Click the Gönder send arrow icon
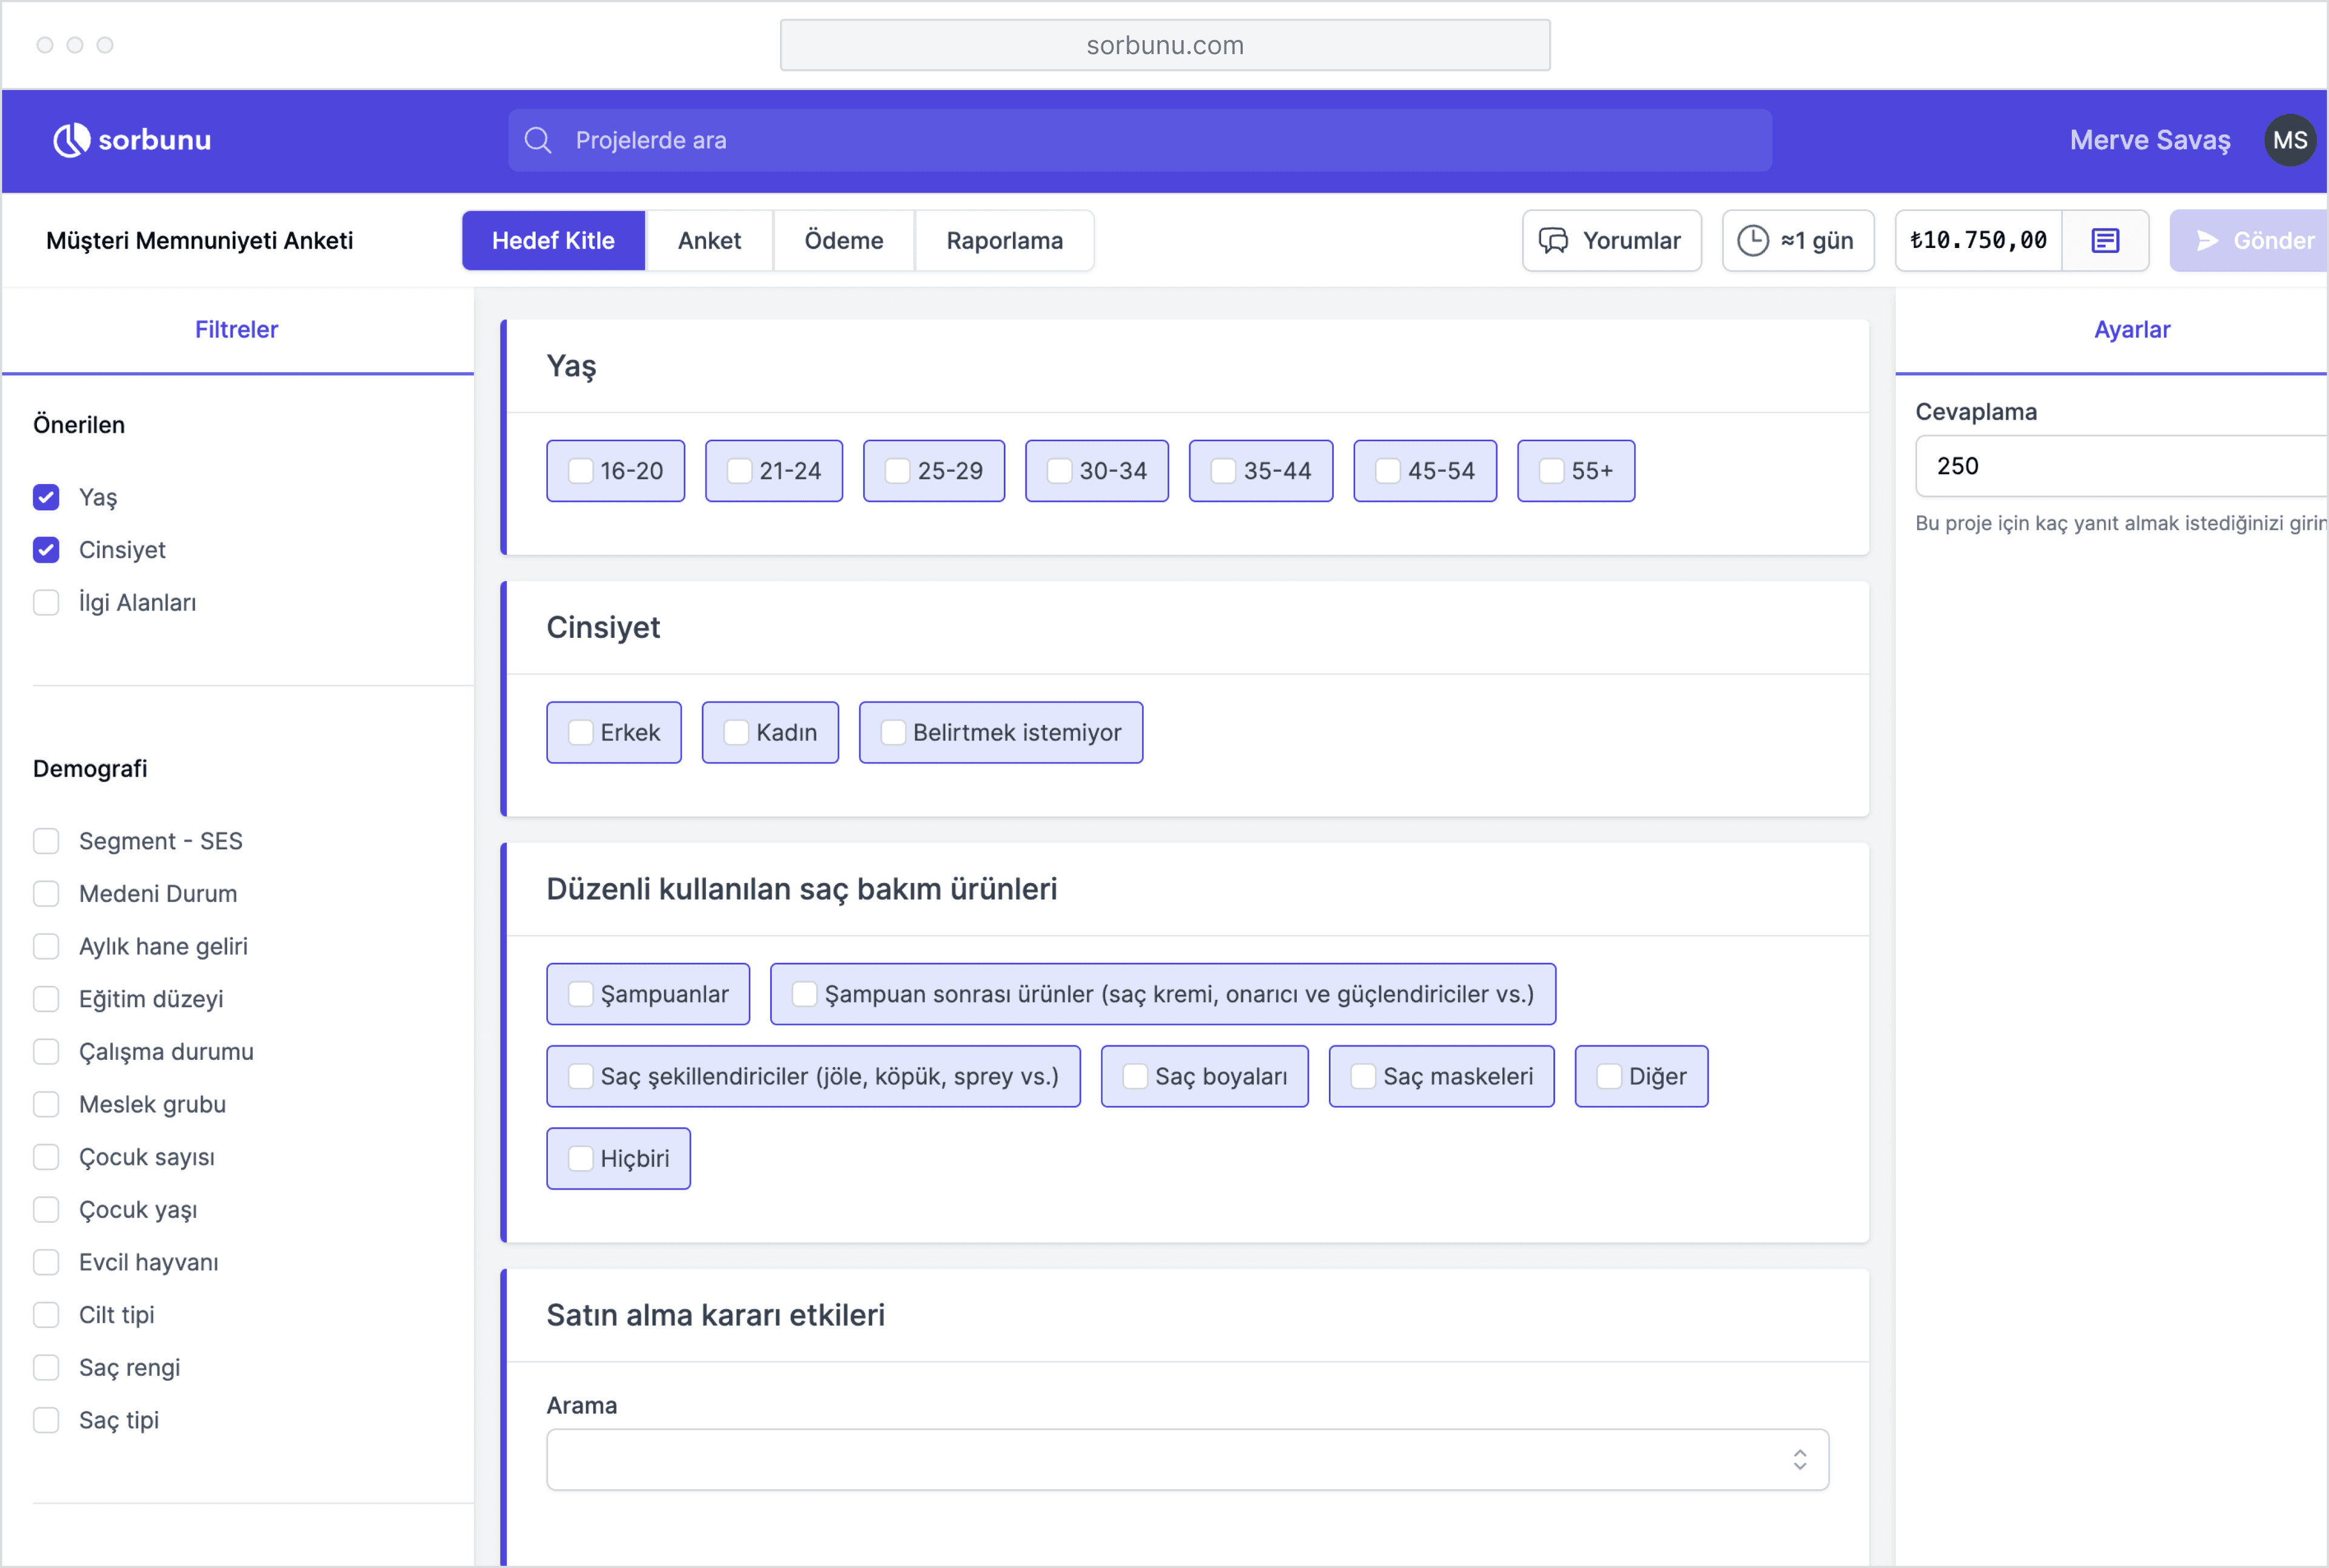Viewport: 2329px width, 1568px height. point(2207,241)
